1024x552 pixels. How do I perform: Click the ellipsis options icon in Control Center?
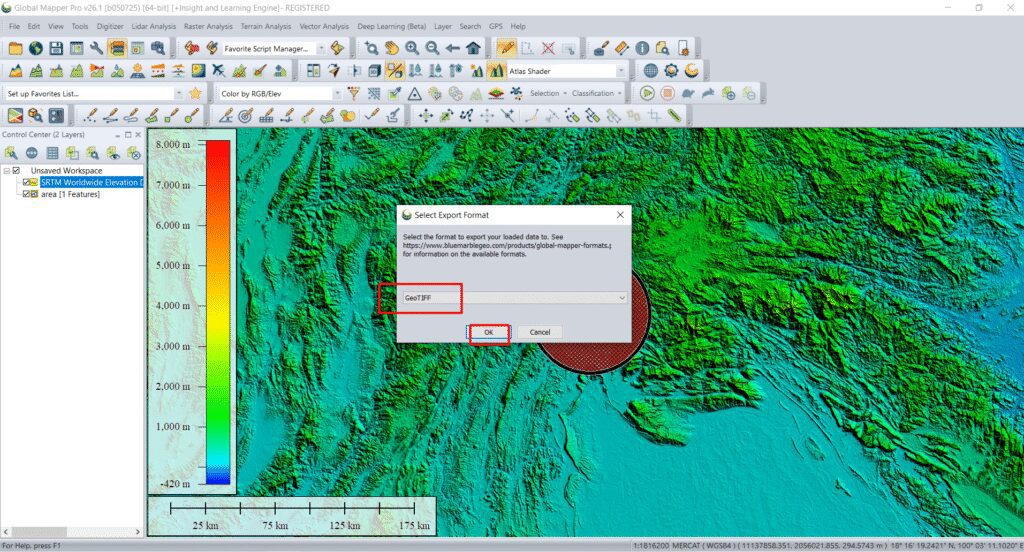click(x=31, y=153)
